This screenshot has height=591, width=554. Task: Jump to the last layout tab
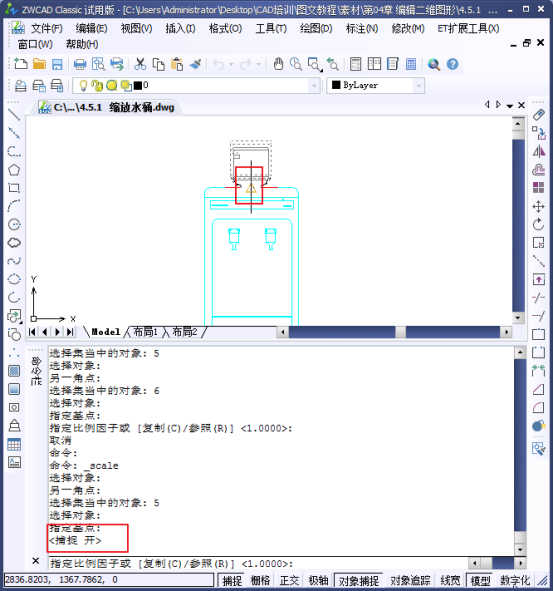(x=70, y=332)
